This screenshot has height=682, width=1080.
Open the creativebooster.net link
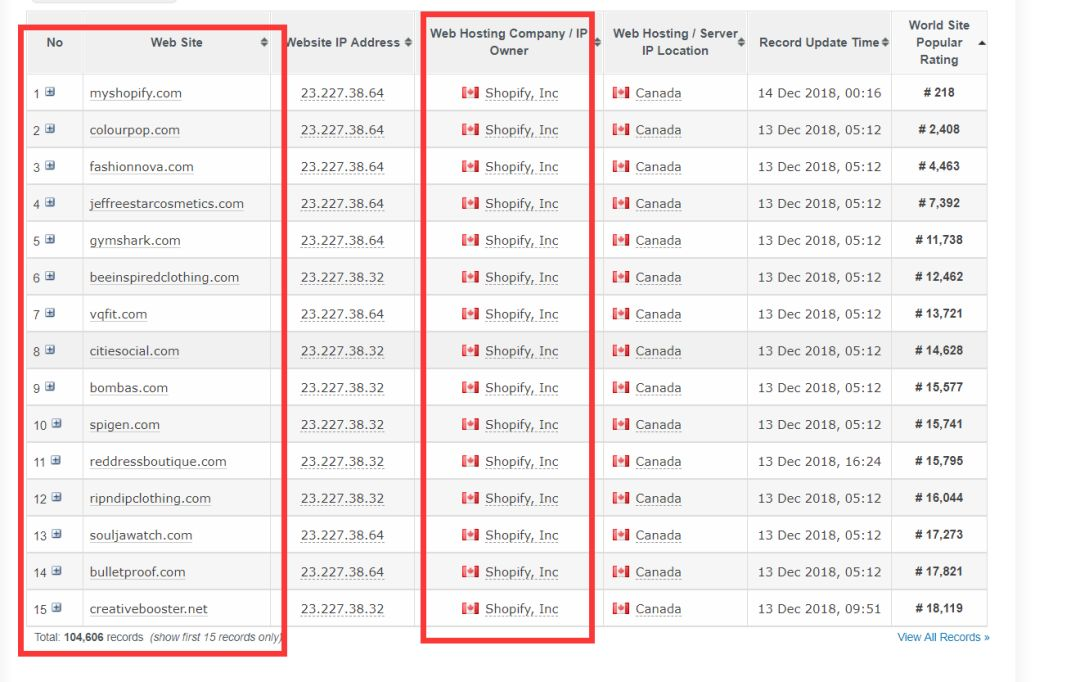tap(148, 609)
